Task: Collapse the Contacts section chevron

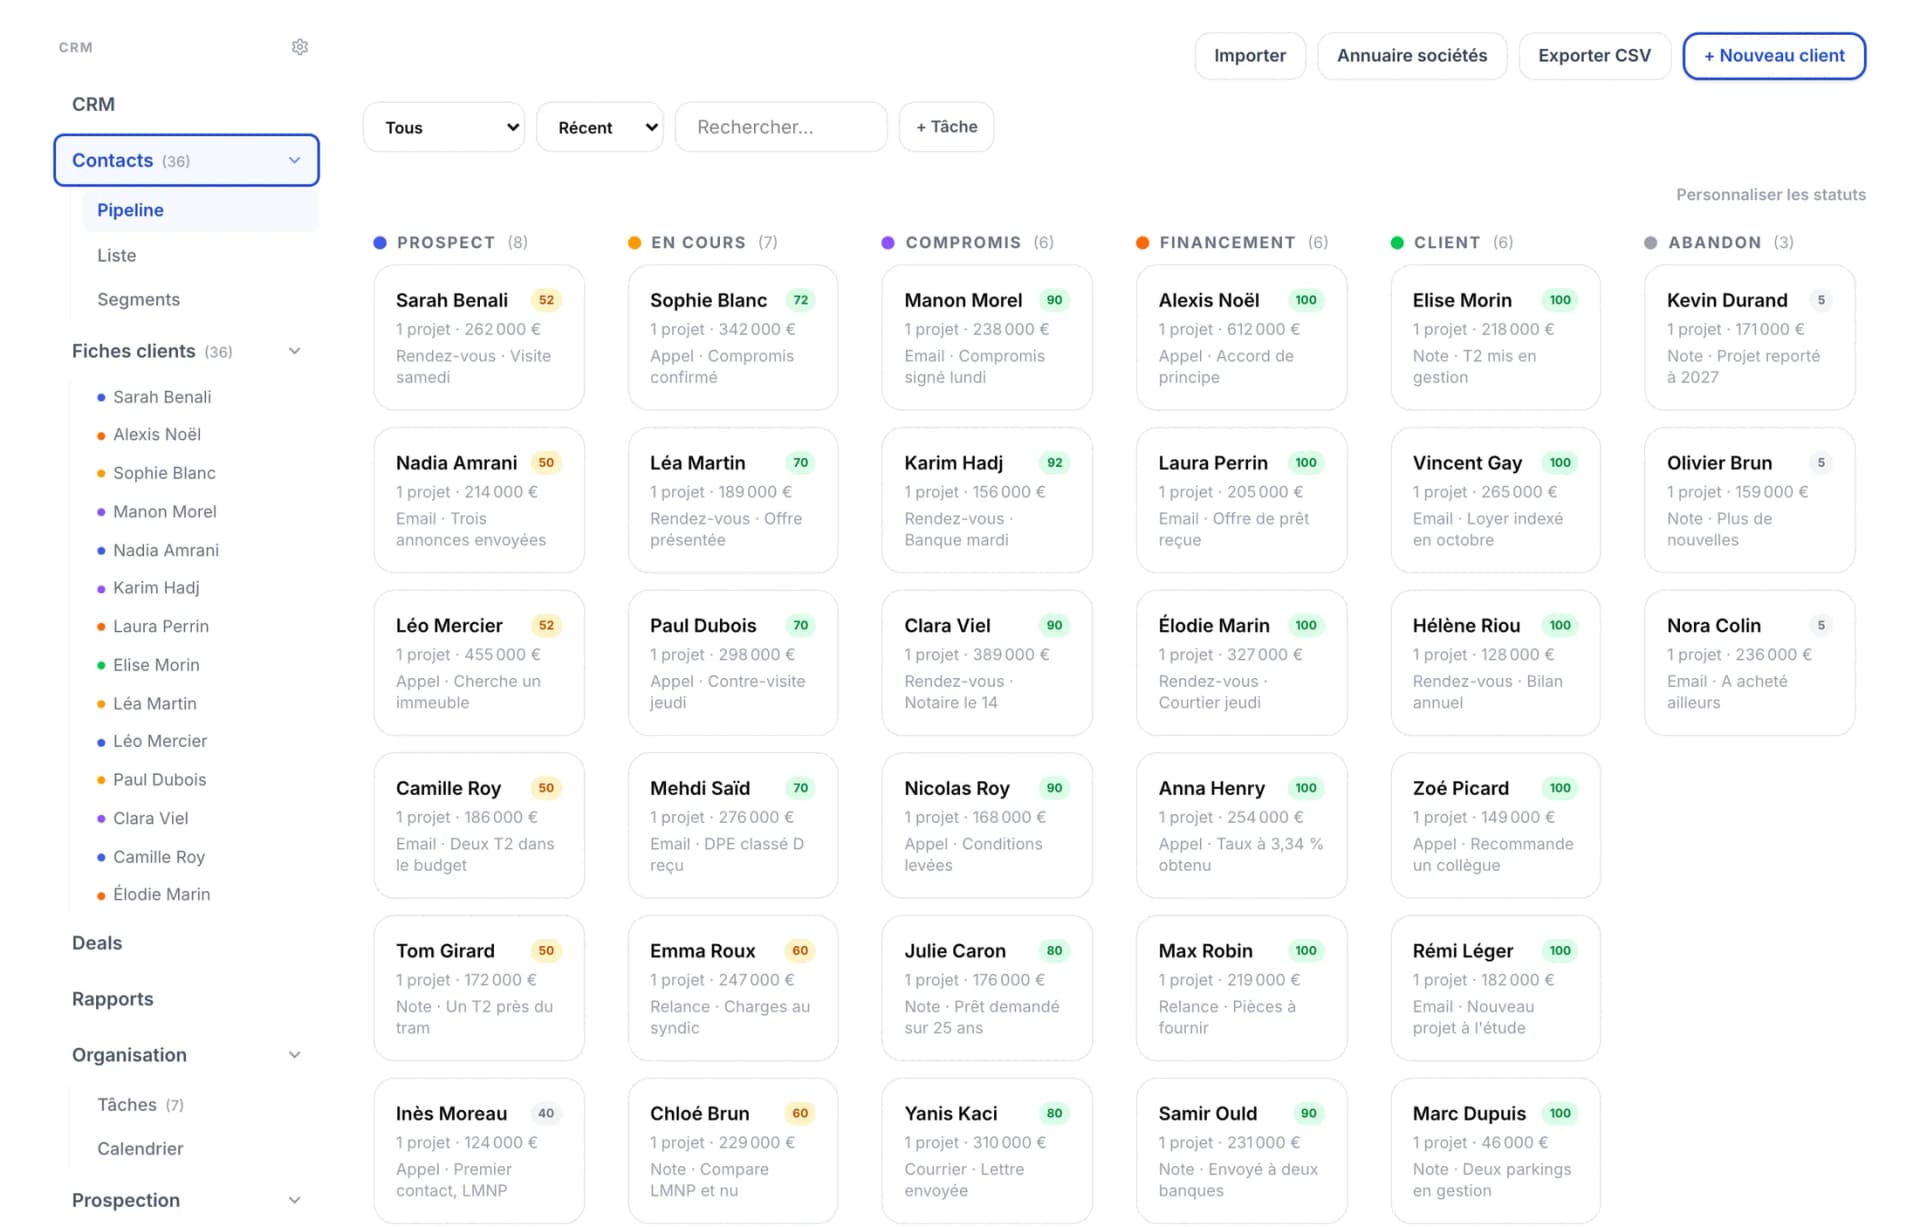Action: (x=294, y=160)
